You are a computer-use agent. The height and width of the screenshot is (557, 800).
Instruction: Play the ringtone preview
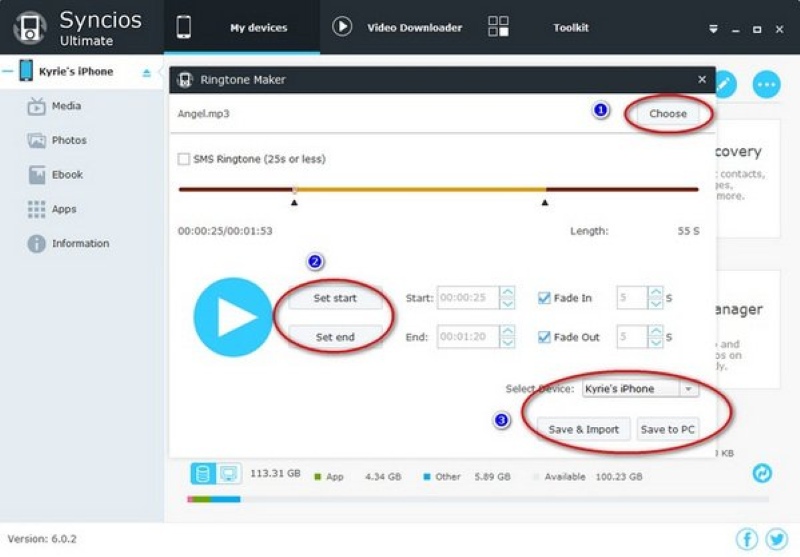click(233, 317)
